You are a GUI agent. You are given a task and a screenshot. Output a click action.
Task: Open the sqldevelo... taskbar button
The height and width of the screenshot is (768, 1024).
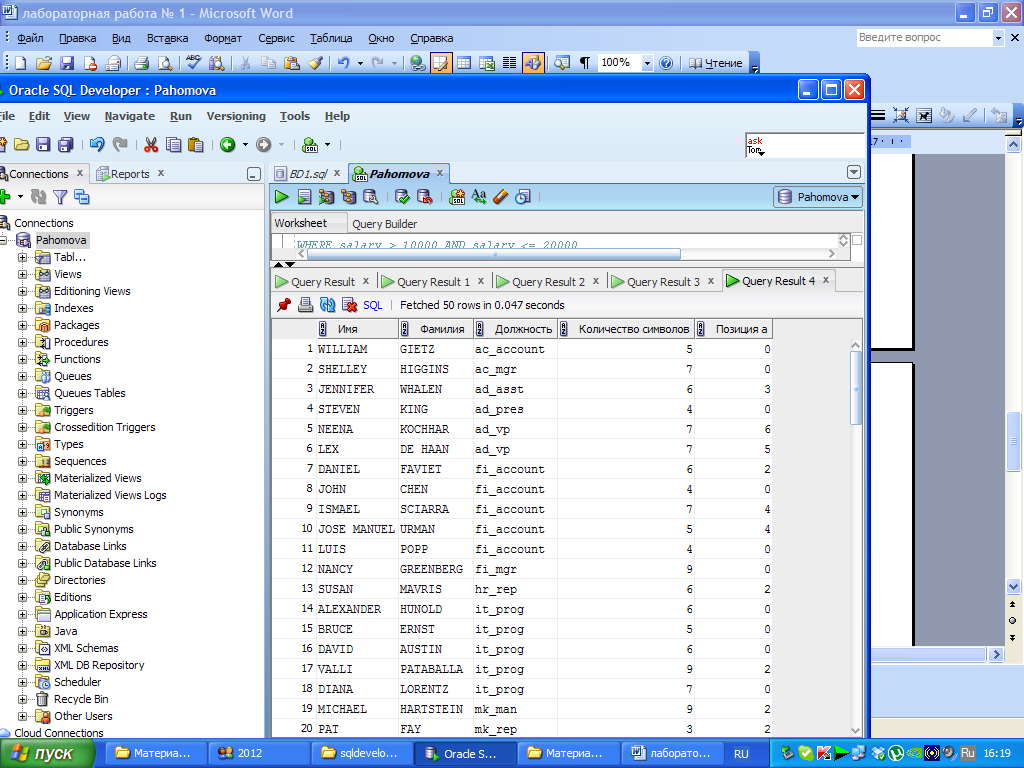[361, 753]
